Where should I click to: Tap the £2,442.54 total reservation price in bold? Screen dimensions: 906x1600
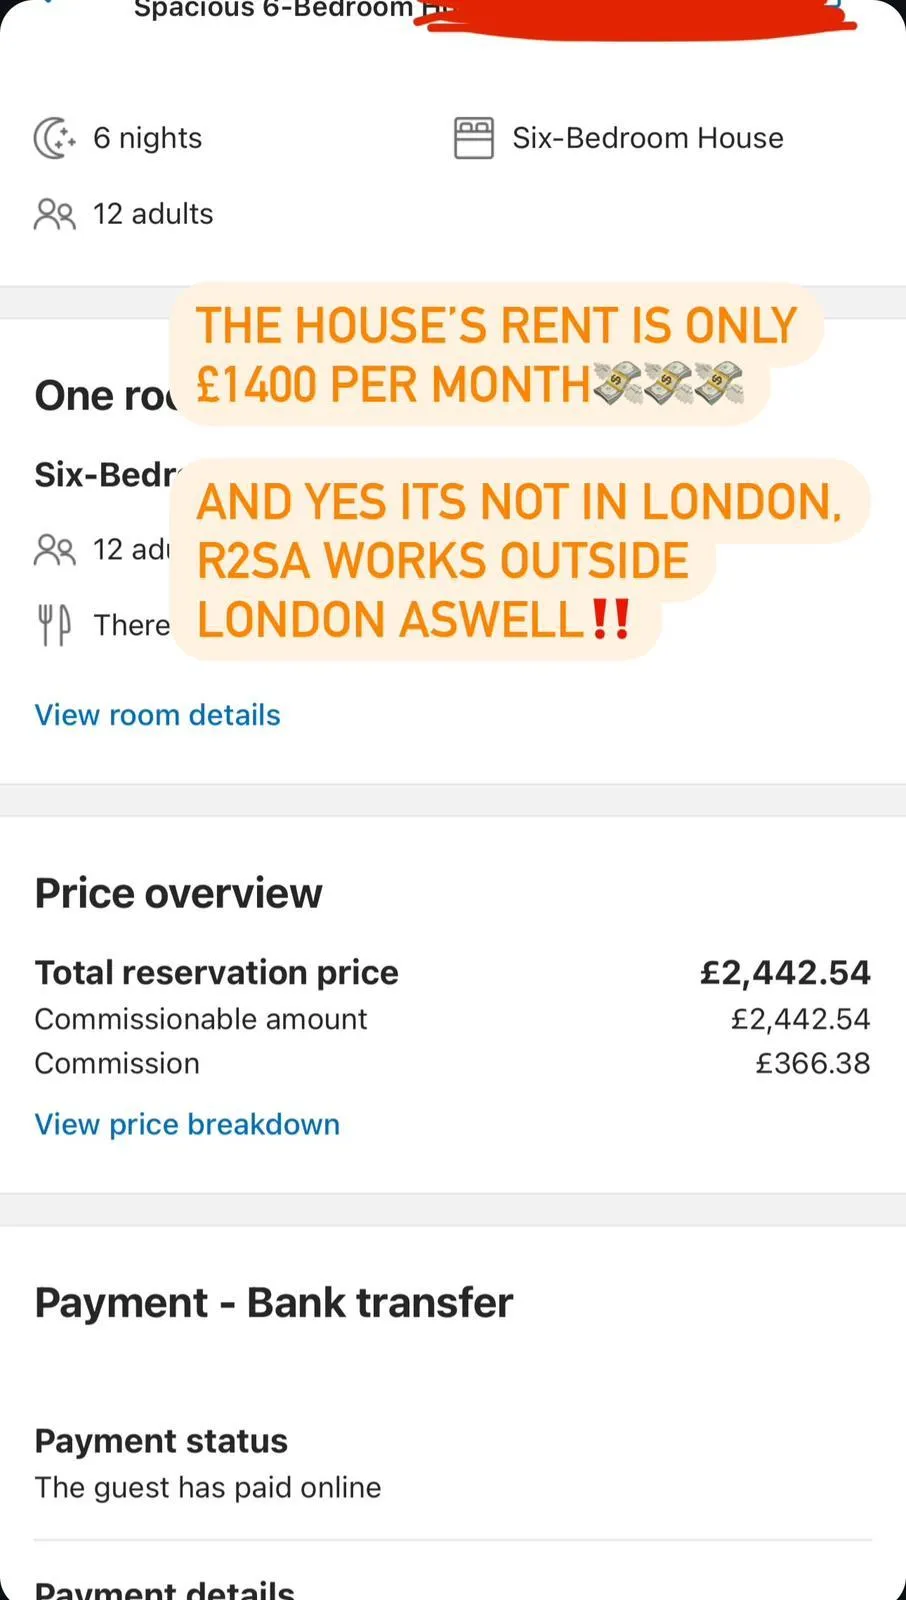click(785, 972)
